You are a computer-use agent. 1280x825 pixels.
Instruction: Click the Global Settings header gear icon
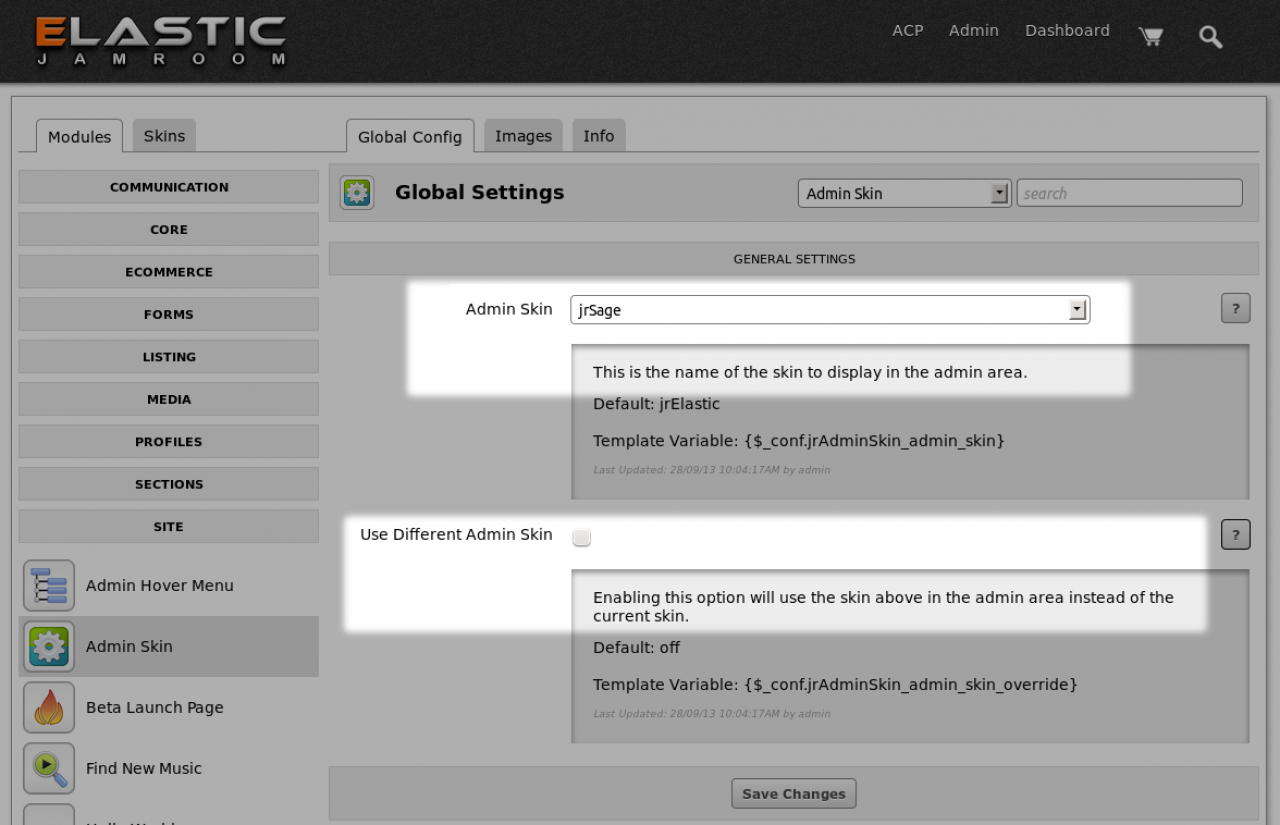click(357, 193)
